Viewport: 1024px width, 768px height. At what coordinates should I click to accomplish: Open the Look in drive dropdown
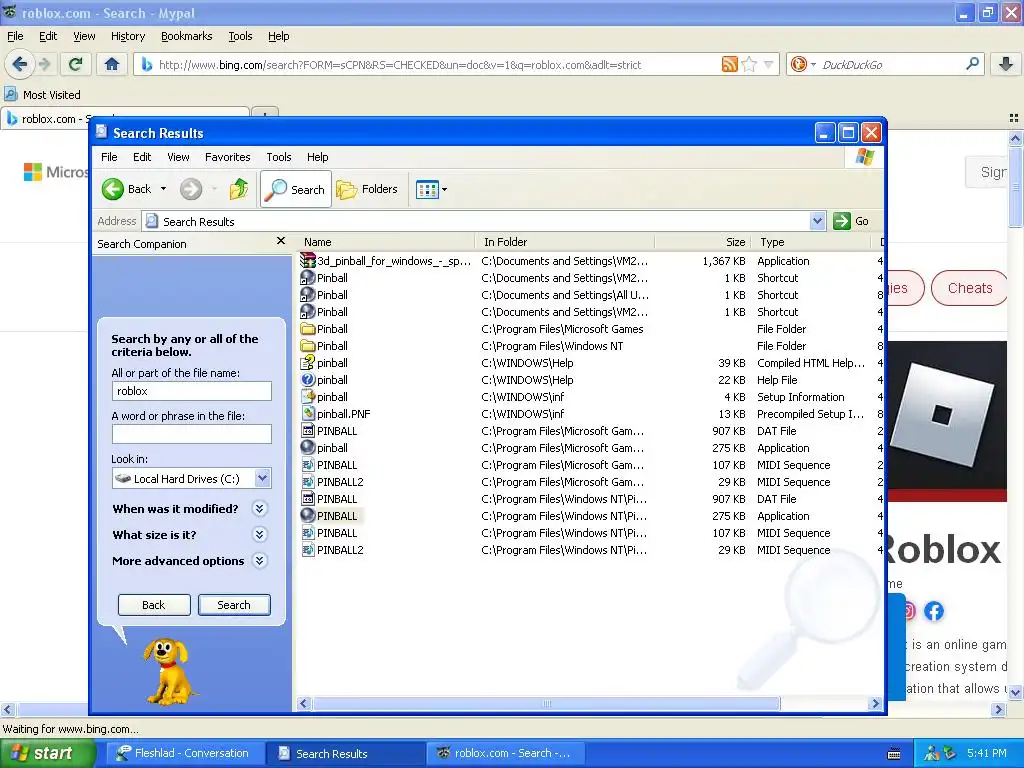click(x=262, y=478)
